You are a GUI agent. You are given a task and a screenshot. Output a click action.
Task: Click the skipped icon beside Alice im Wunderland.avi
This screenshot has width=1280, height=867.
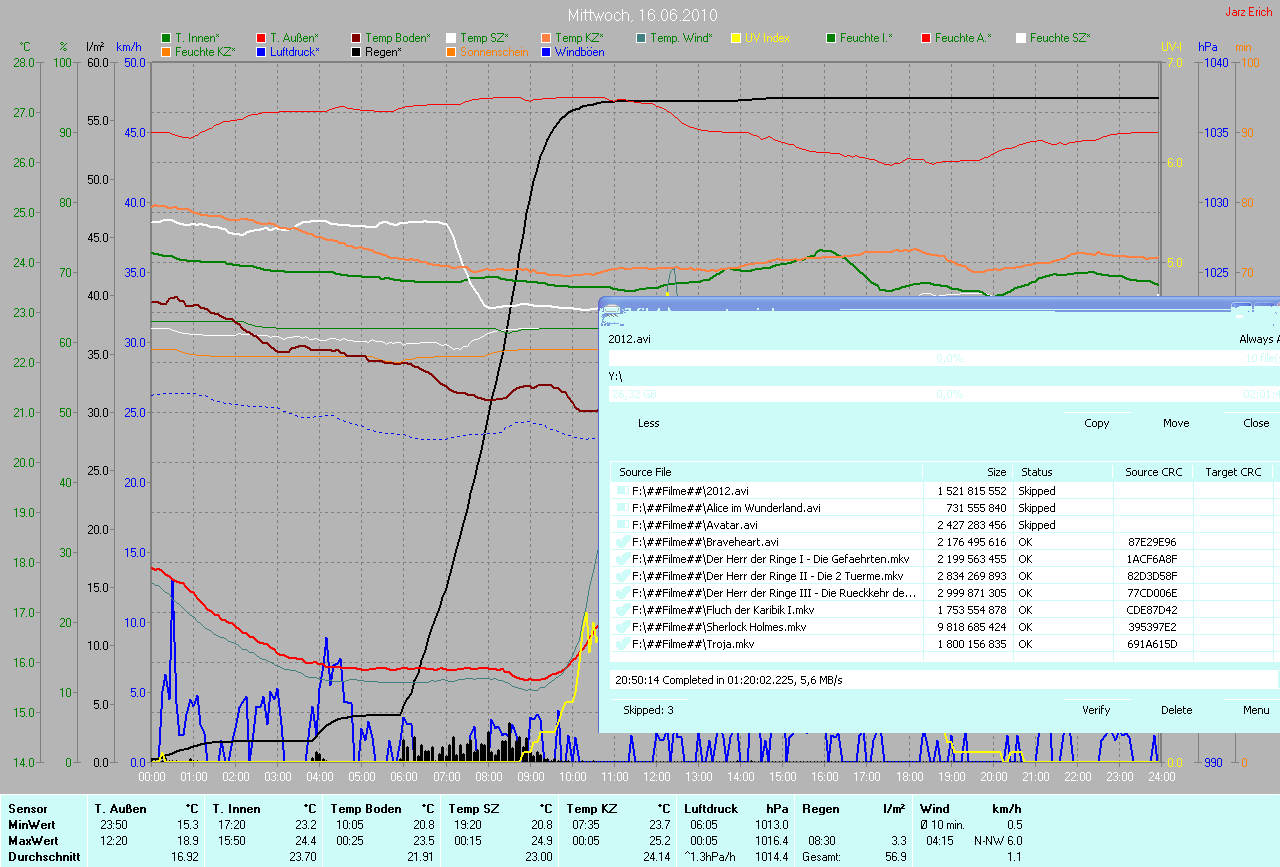point(623,508)
